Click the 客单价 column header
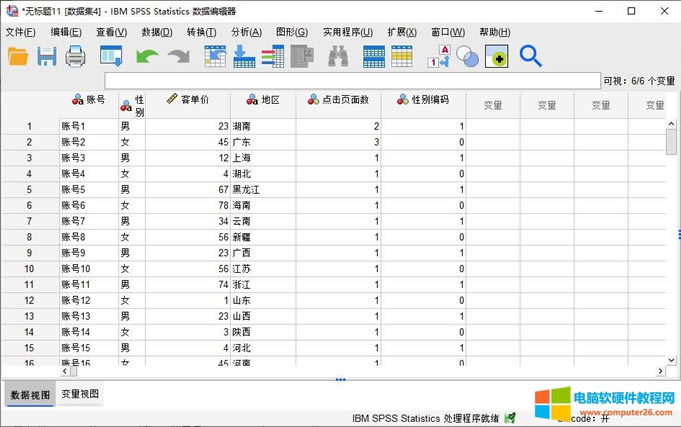 pos(188,100)
